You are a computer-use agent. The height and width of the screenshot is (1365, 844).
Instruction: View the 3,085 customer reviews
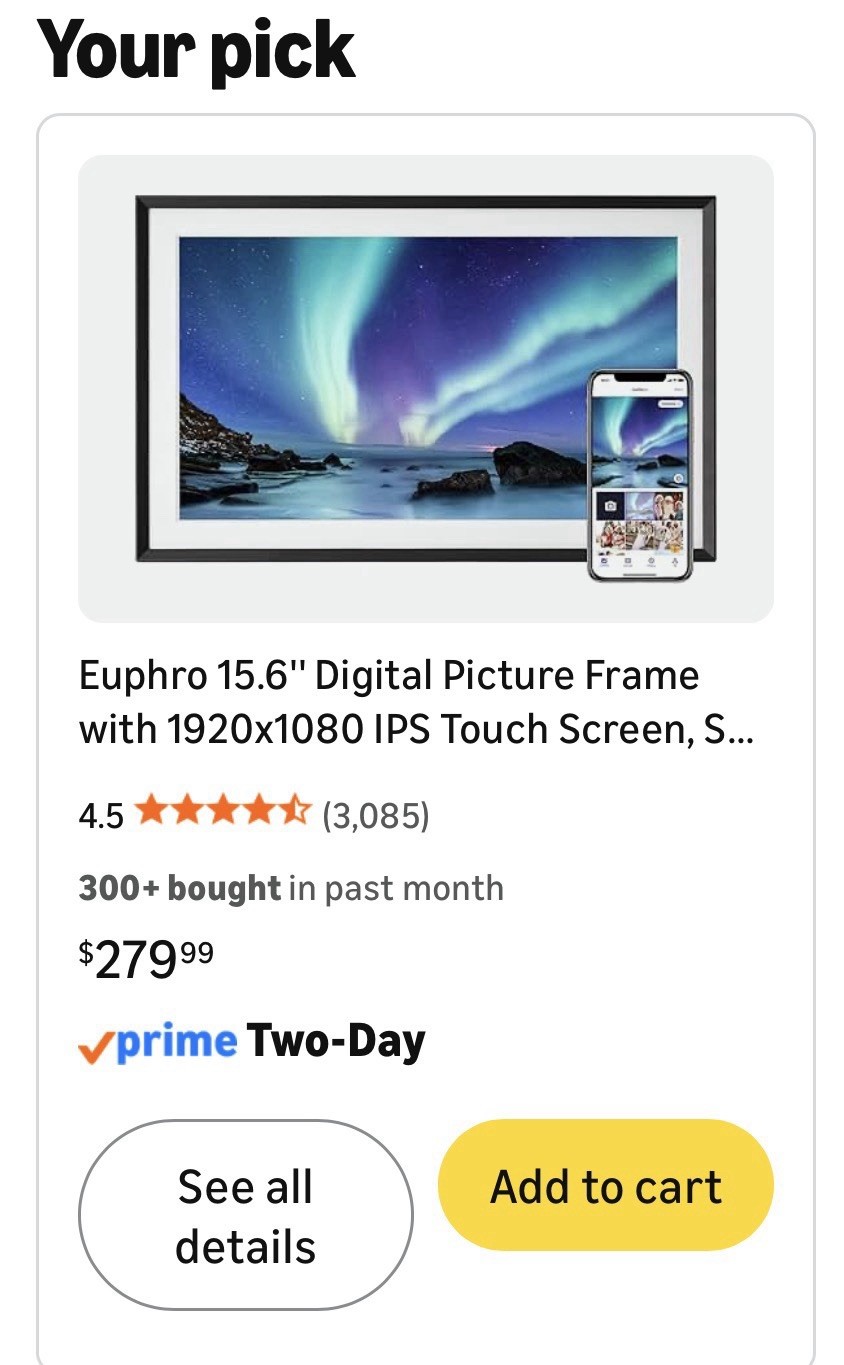pyautogui.click(x=375, y=815)
